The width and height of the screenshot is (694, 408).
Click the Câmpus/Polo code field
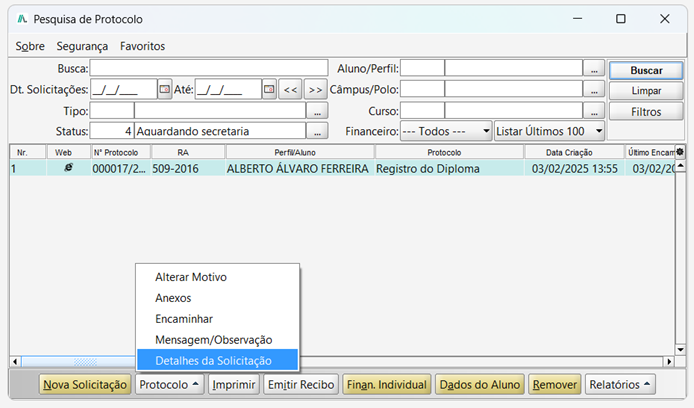pyautogui.click(x=422, y=89)
